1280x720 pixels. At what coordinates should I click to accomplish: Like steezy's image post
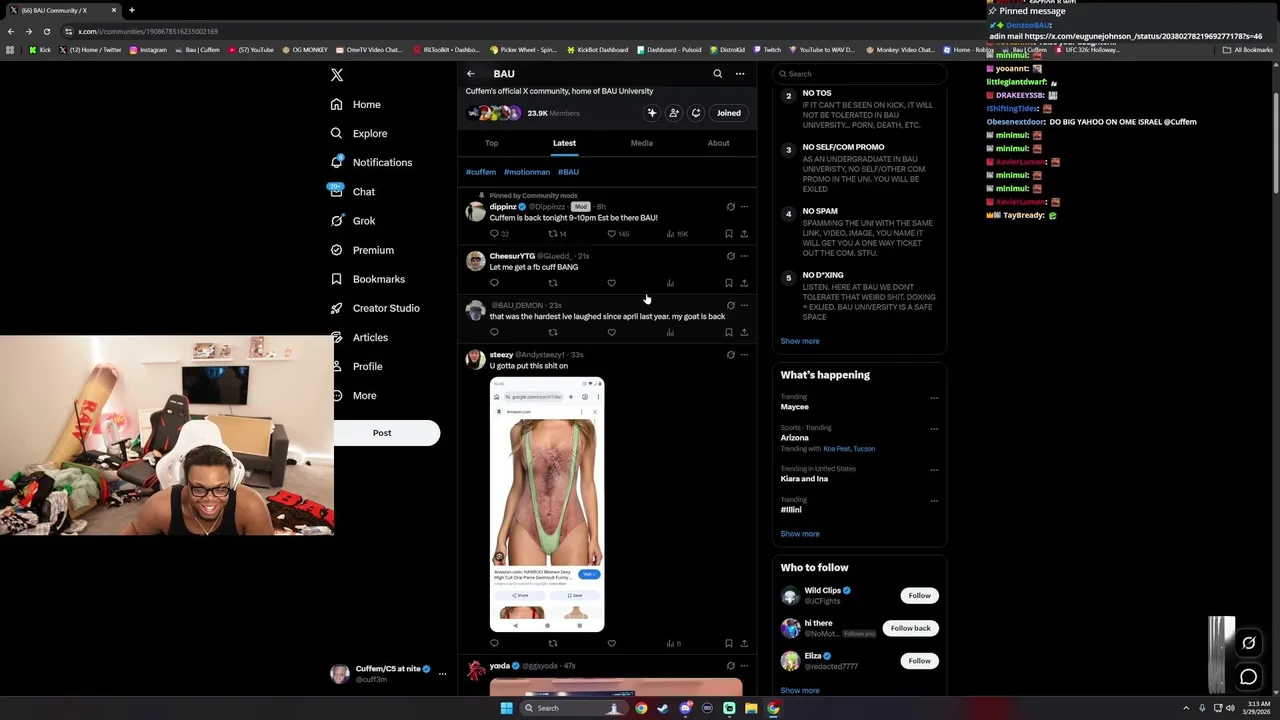click(612, 643)
